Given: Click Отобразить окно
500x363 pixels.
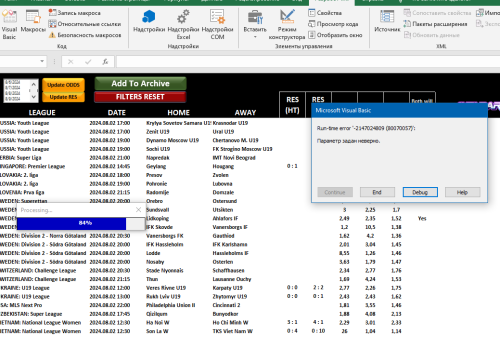Looking at the screenshot, I should click(x=335, y=35).
